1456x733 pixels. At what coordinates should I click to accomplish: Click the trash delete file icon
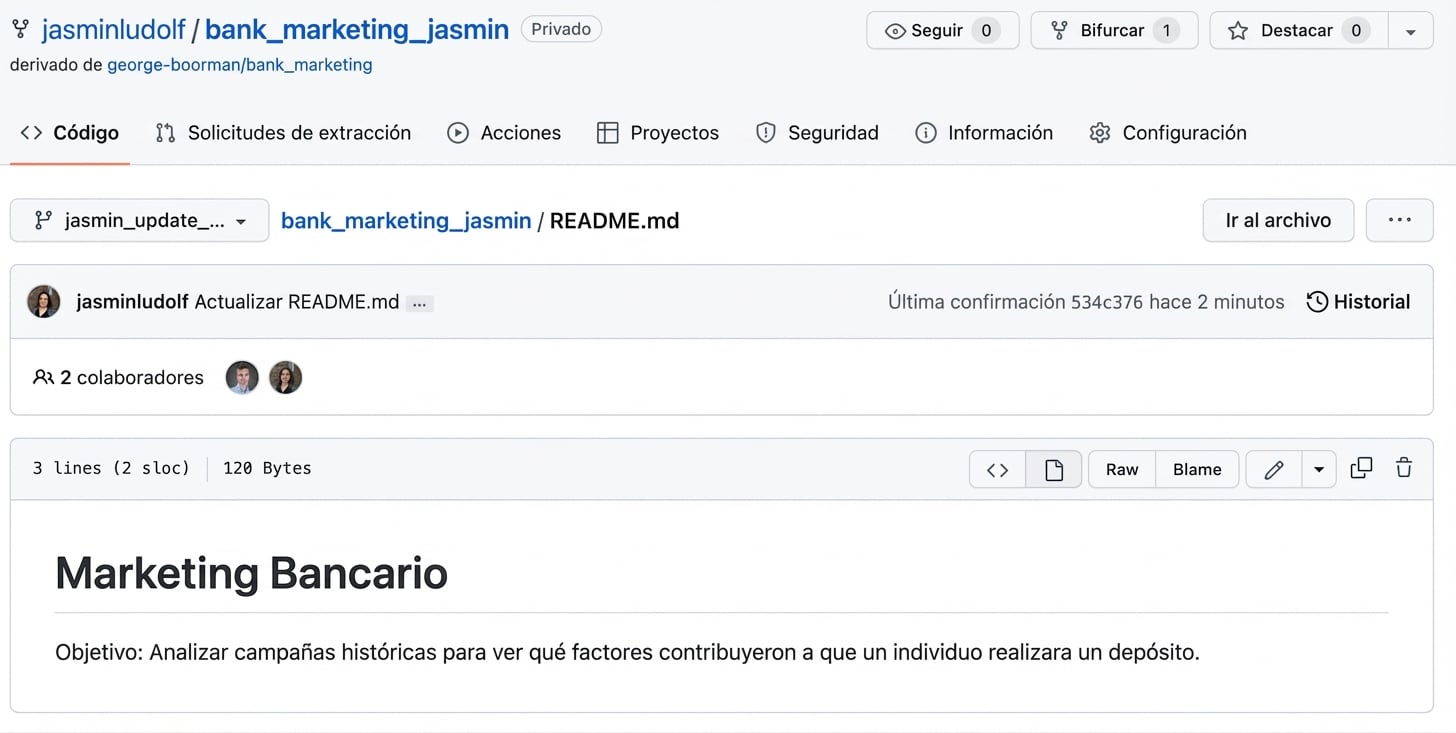tap(1404, 468)
